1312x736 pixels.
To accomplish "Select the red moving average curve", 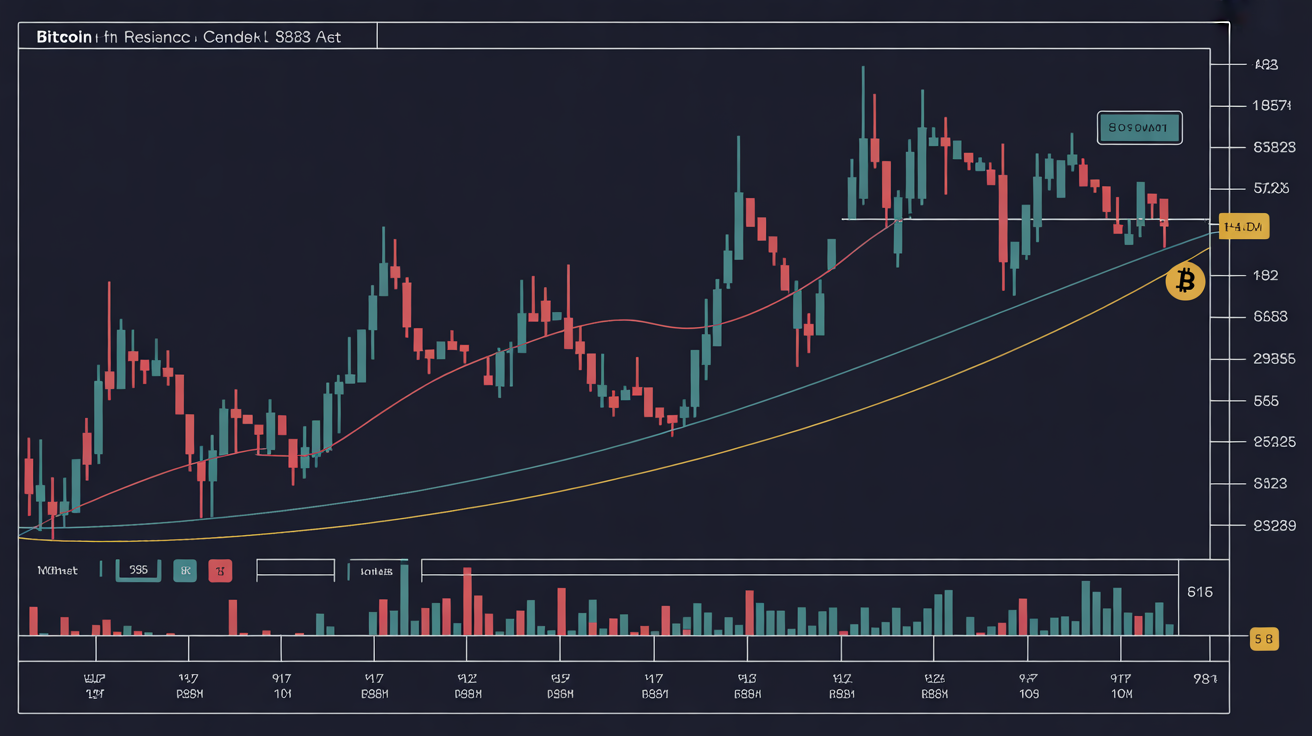I will point(560,327).
